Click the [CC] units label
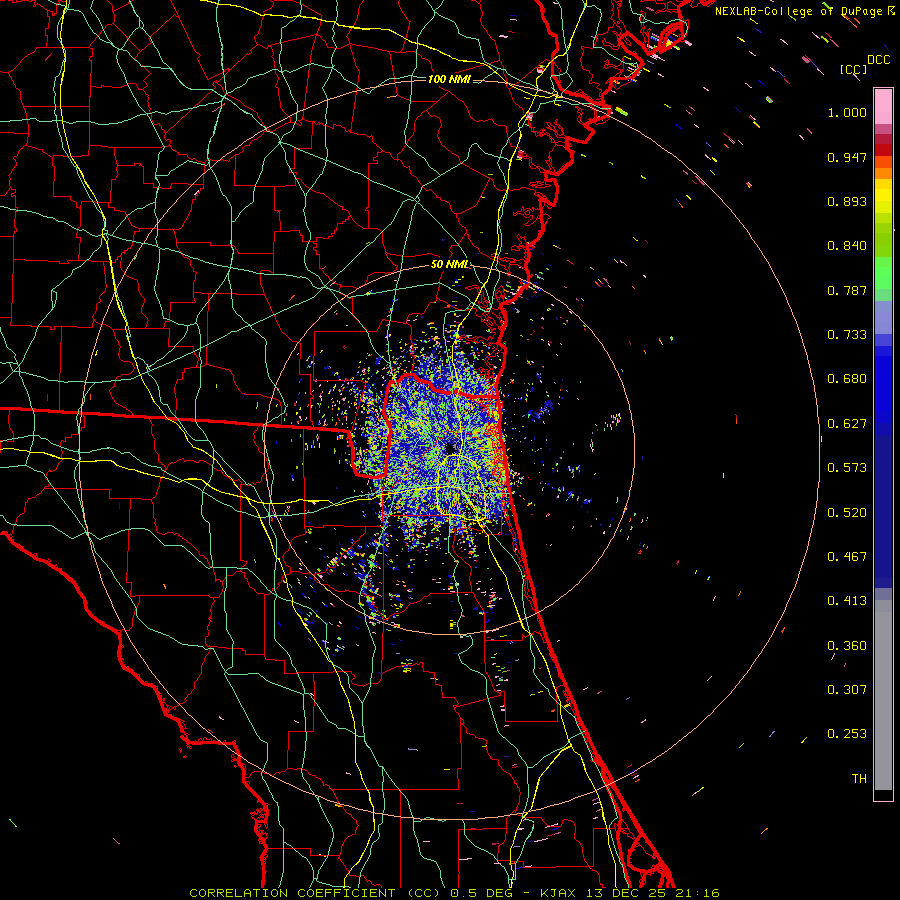 (x=853, y=69)
